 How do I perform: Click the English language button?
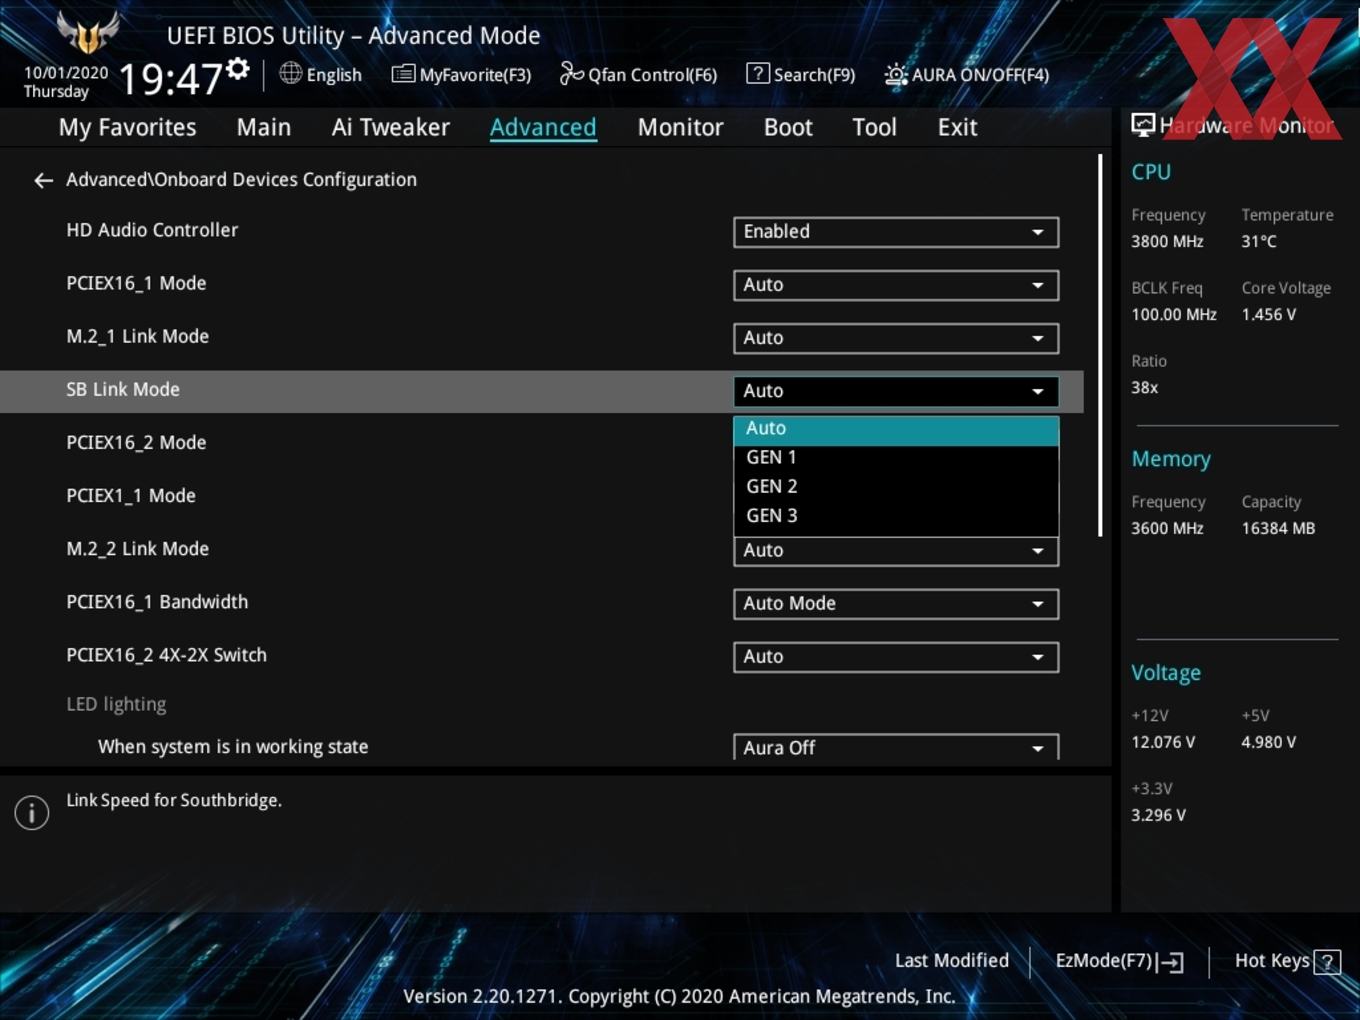pyautogui.click(x=321, y=74)
